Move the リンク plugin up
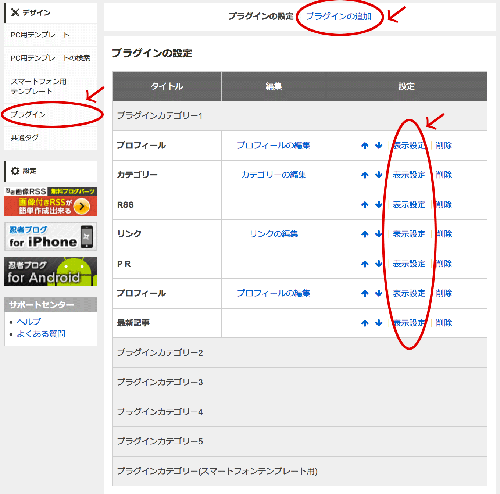The height and width of the screenshot is (494, 500). click(365, 234)
